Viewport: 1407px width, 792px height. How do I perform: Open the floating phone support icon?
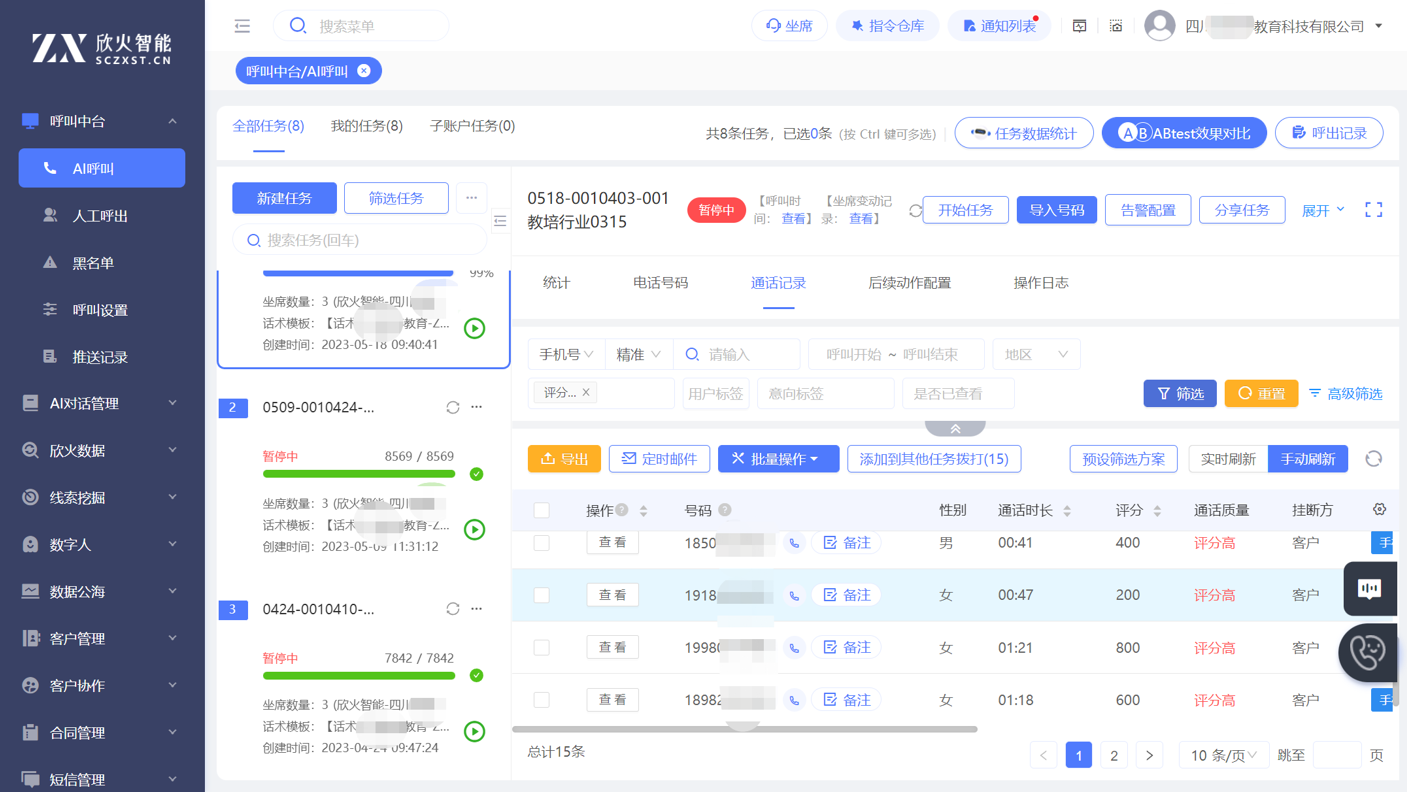(x=1368, y=652)
